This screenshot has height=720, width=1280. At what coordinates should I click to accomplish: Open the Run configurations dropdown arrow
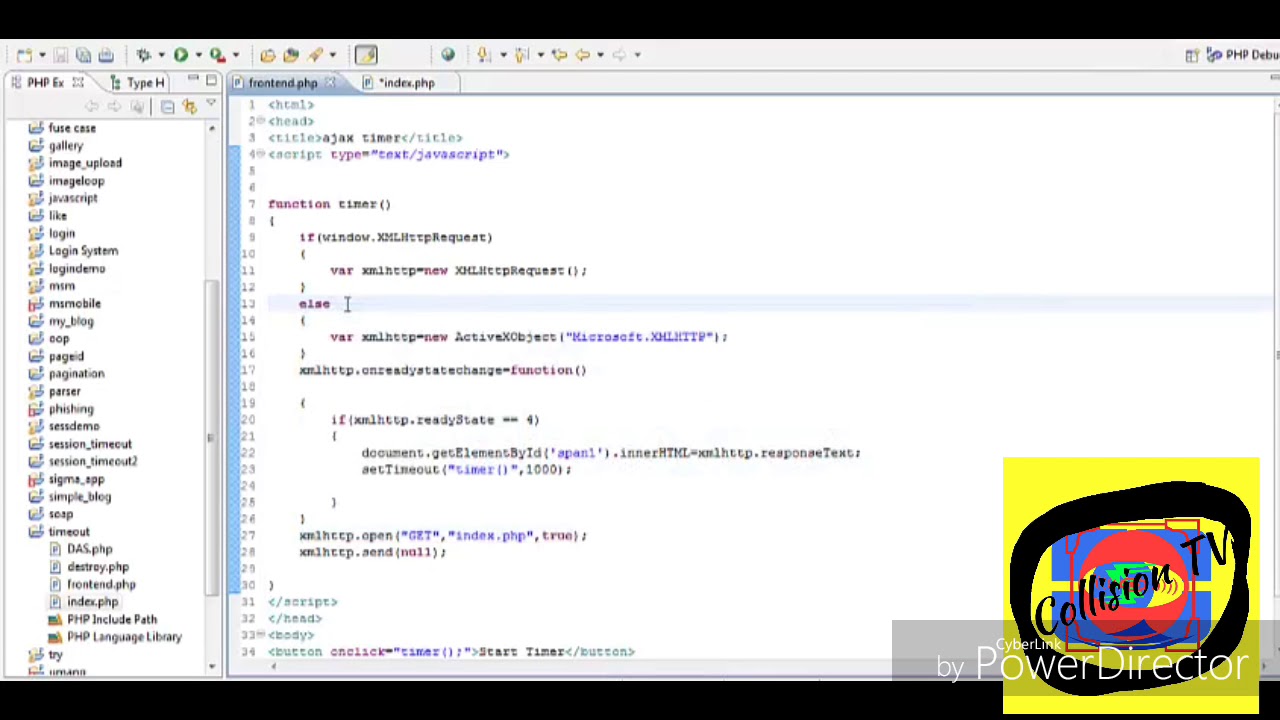pyautogui.click(x=198, y=55)
